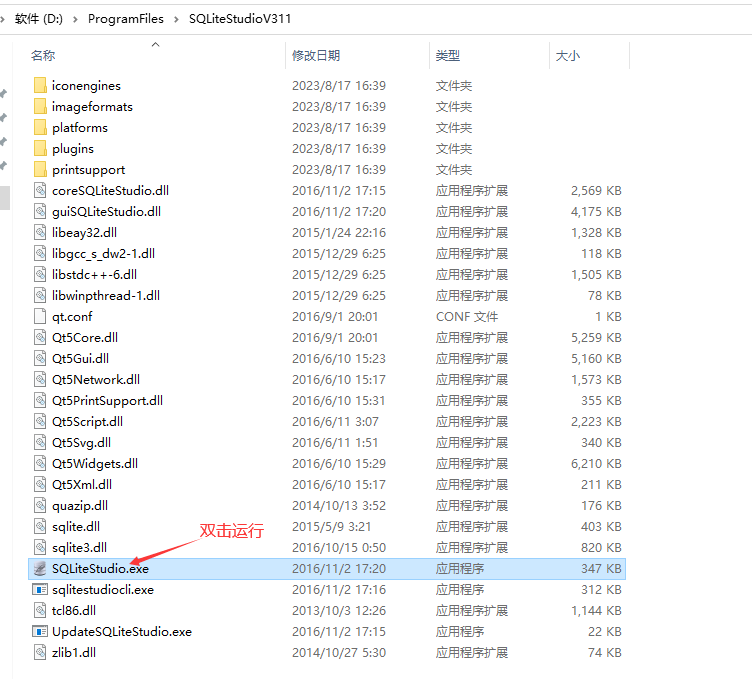The width and height of the screenshot is (752, 679).
Task: Click the tcl86.dll file icon
Action: click(40, 610)
